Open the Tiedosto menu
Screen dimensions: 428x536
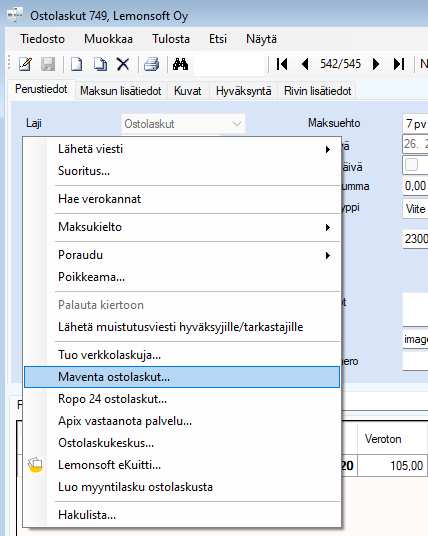(42, 39)
